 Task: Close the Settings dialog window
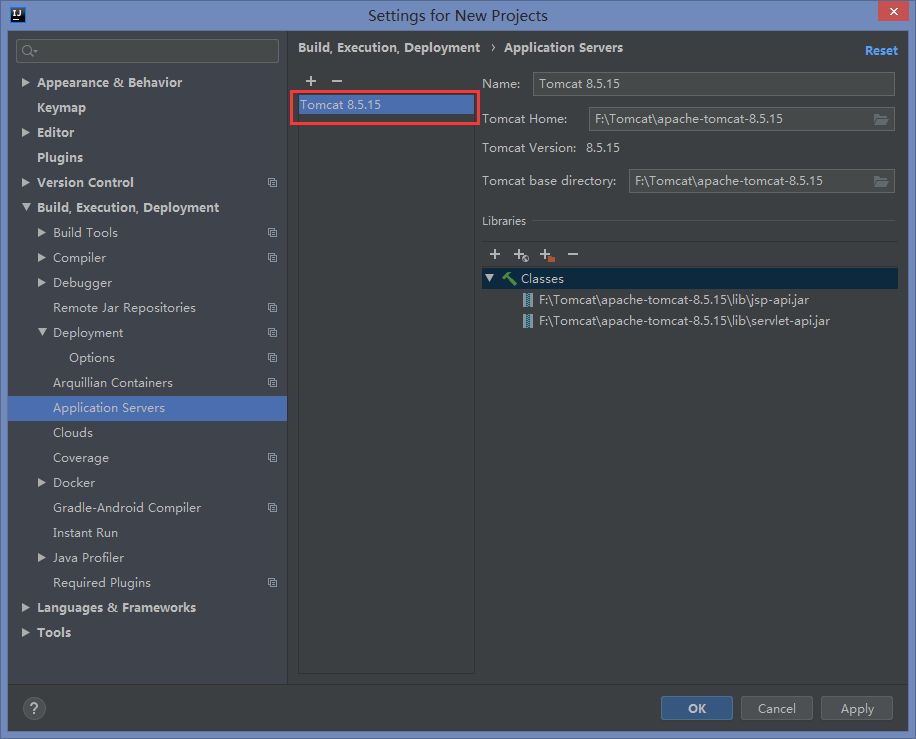(893, 11)
